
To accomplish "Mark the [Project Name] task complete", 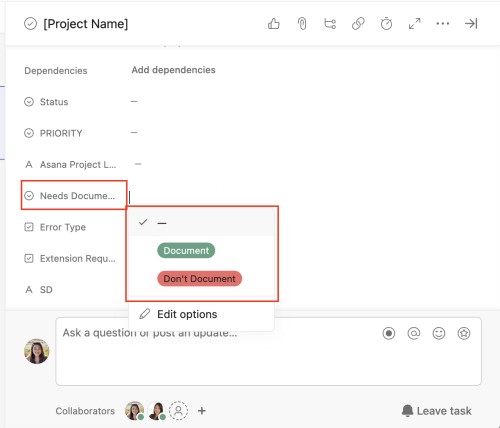I will pos(30,24).
